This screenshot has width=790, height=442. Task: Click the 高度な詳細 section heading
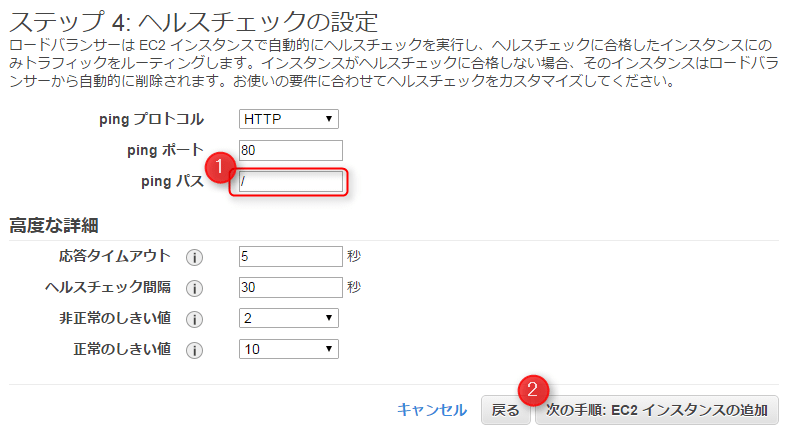click(59, 224)
